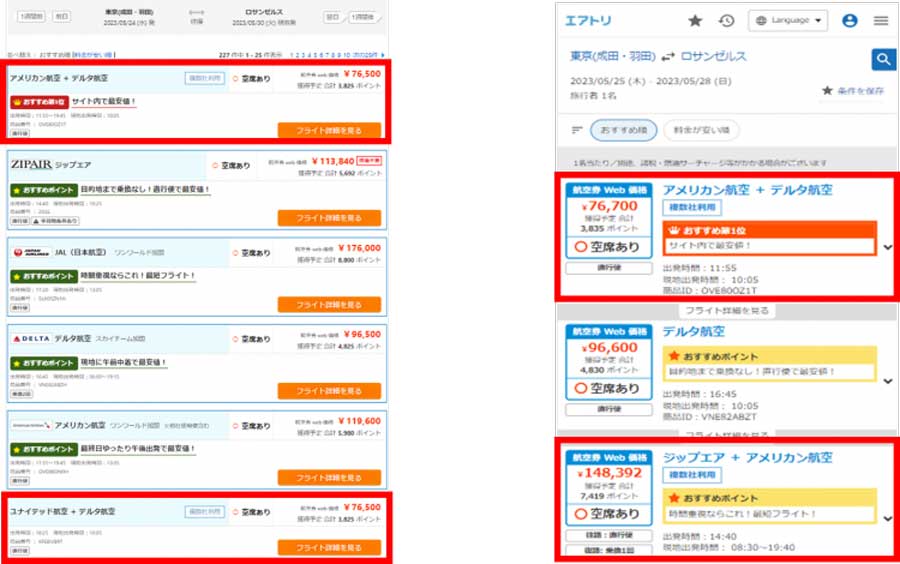
Task: Click 条件を保存 link
Action: [860, 91]
